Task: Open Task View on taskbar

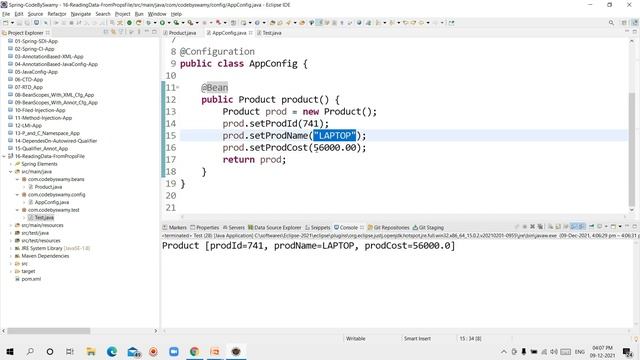Action: (x=70, y=351)
